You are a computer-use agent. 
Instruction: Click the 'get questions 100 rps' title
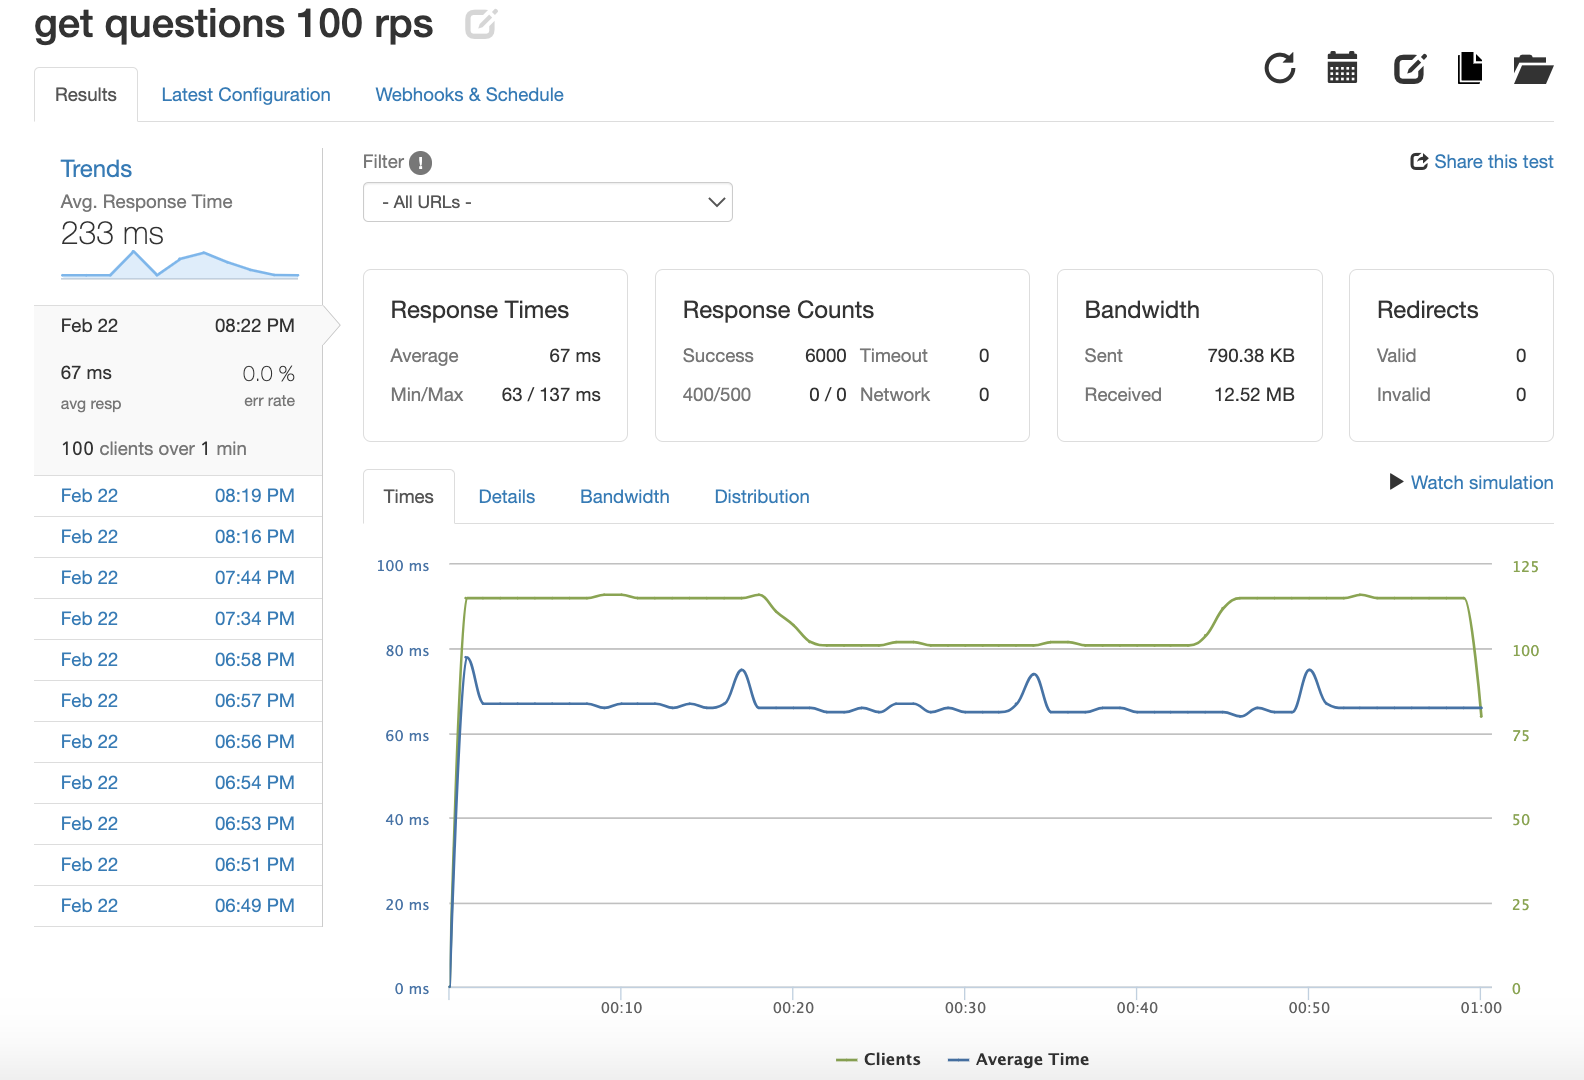pyautogui.click(x=234, y=24)
